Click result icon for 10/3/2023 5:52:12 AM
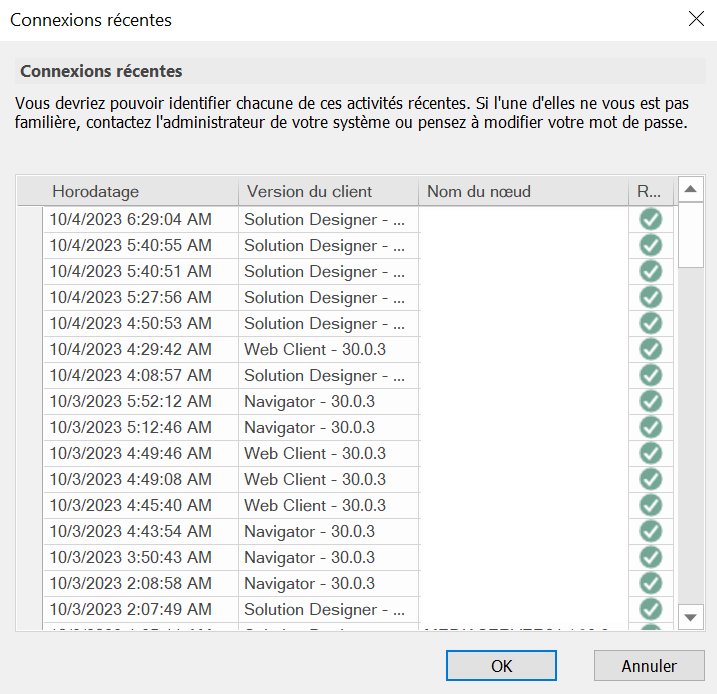Image resolution: width=717 pixels, height=694 pixels. (651, 401)
